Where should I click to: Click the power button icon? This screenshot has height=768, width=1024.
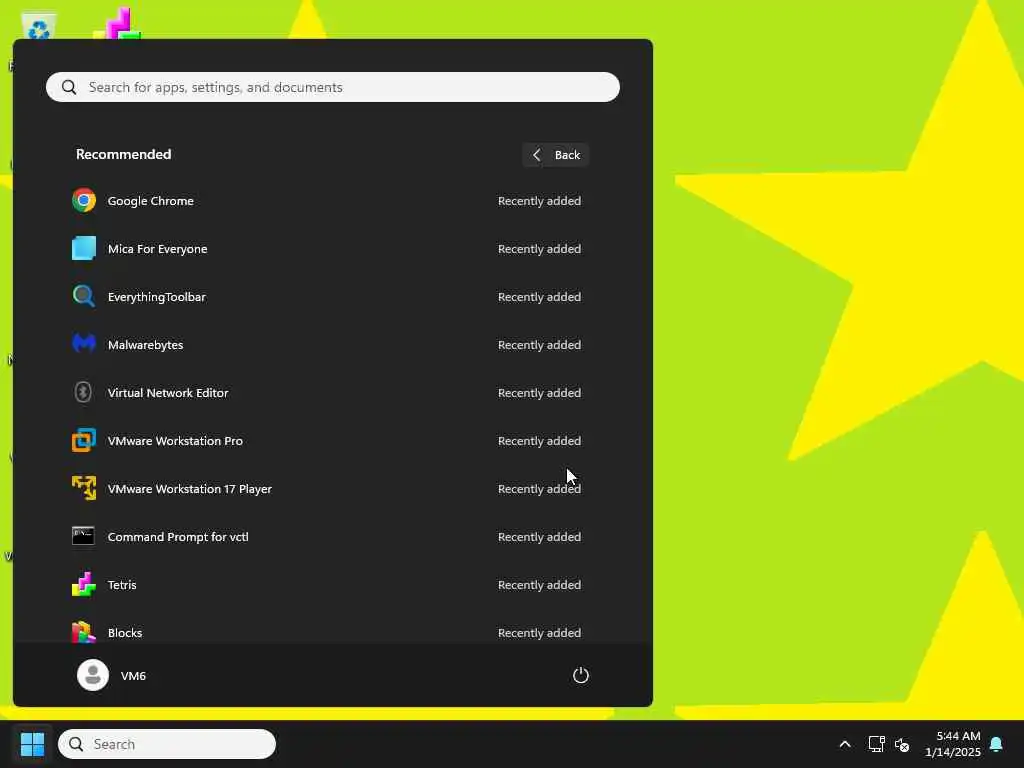pos(581,675)
